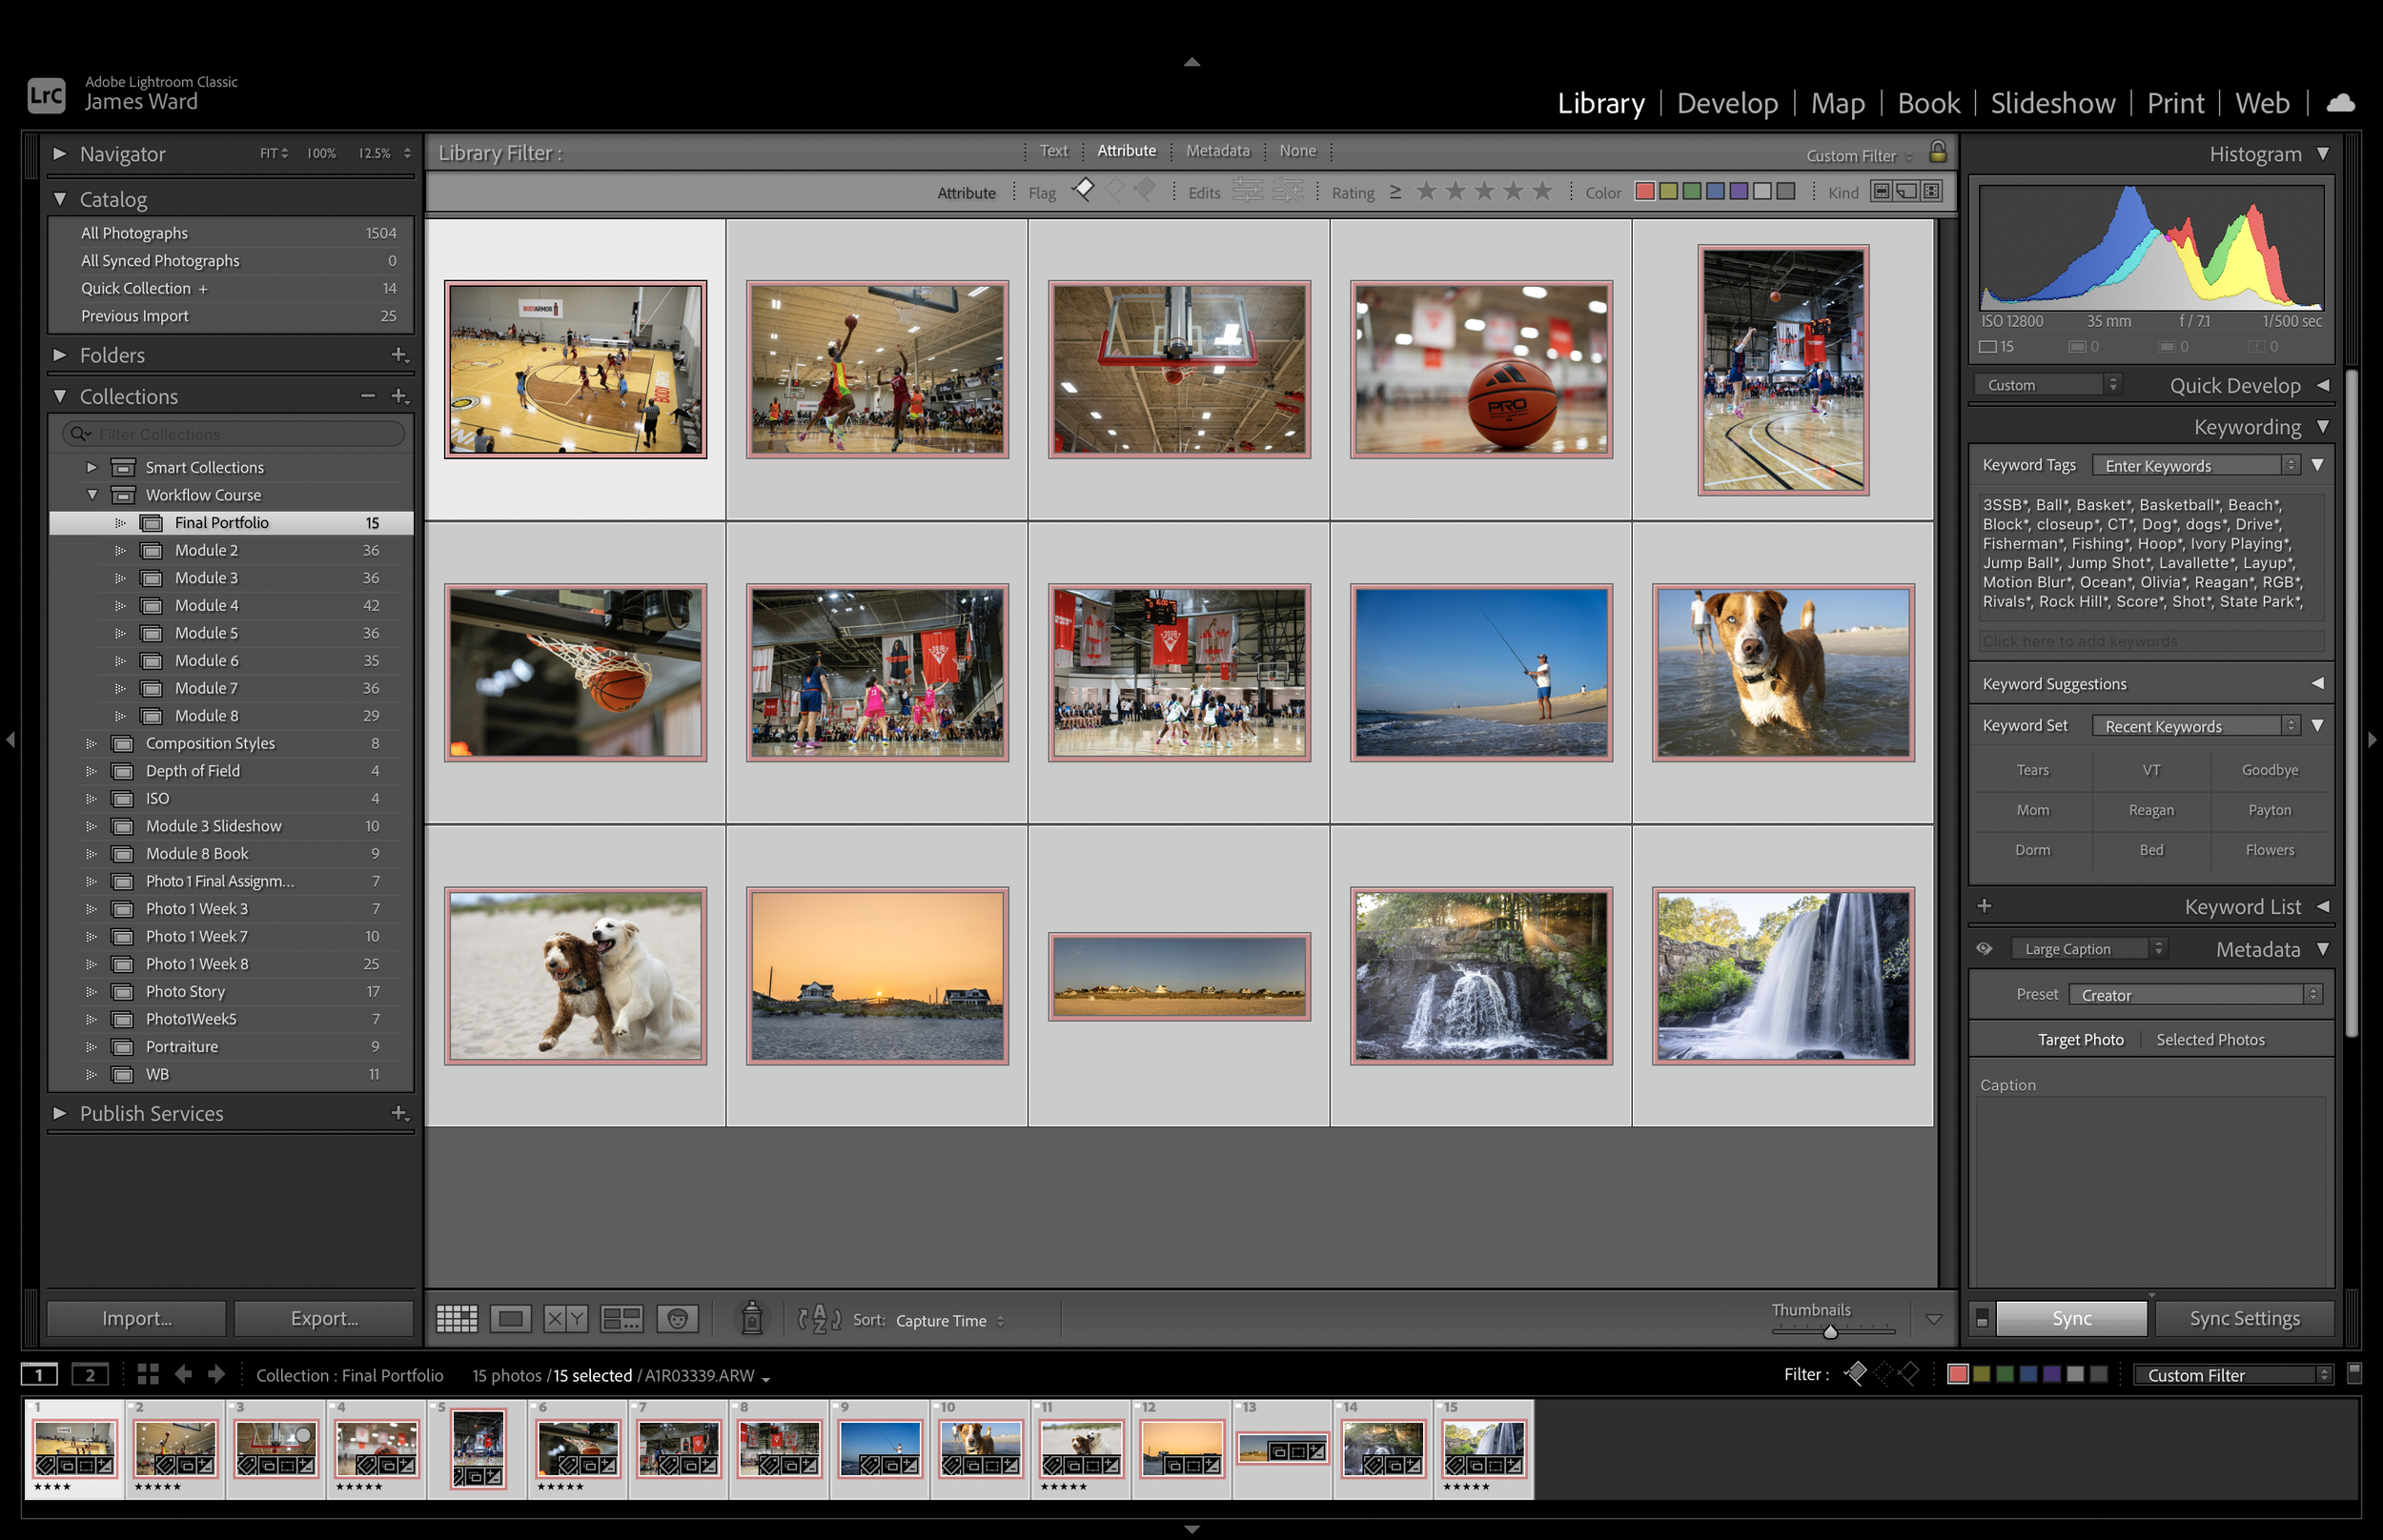
Task: Add keyword with Keyword List plus
Action: click(x=1984, y=906)
